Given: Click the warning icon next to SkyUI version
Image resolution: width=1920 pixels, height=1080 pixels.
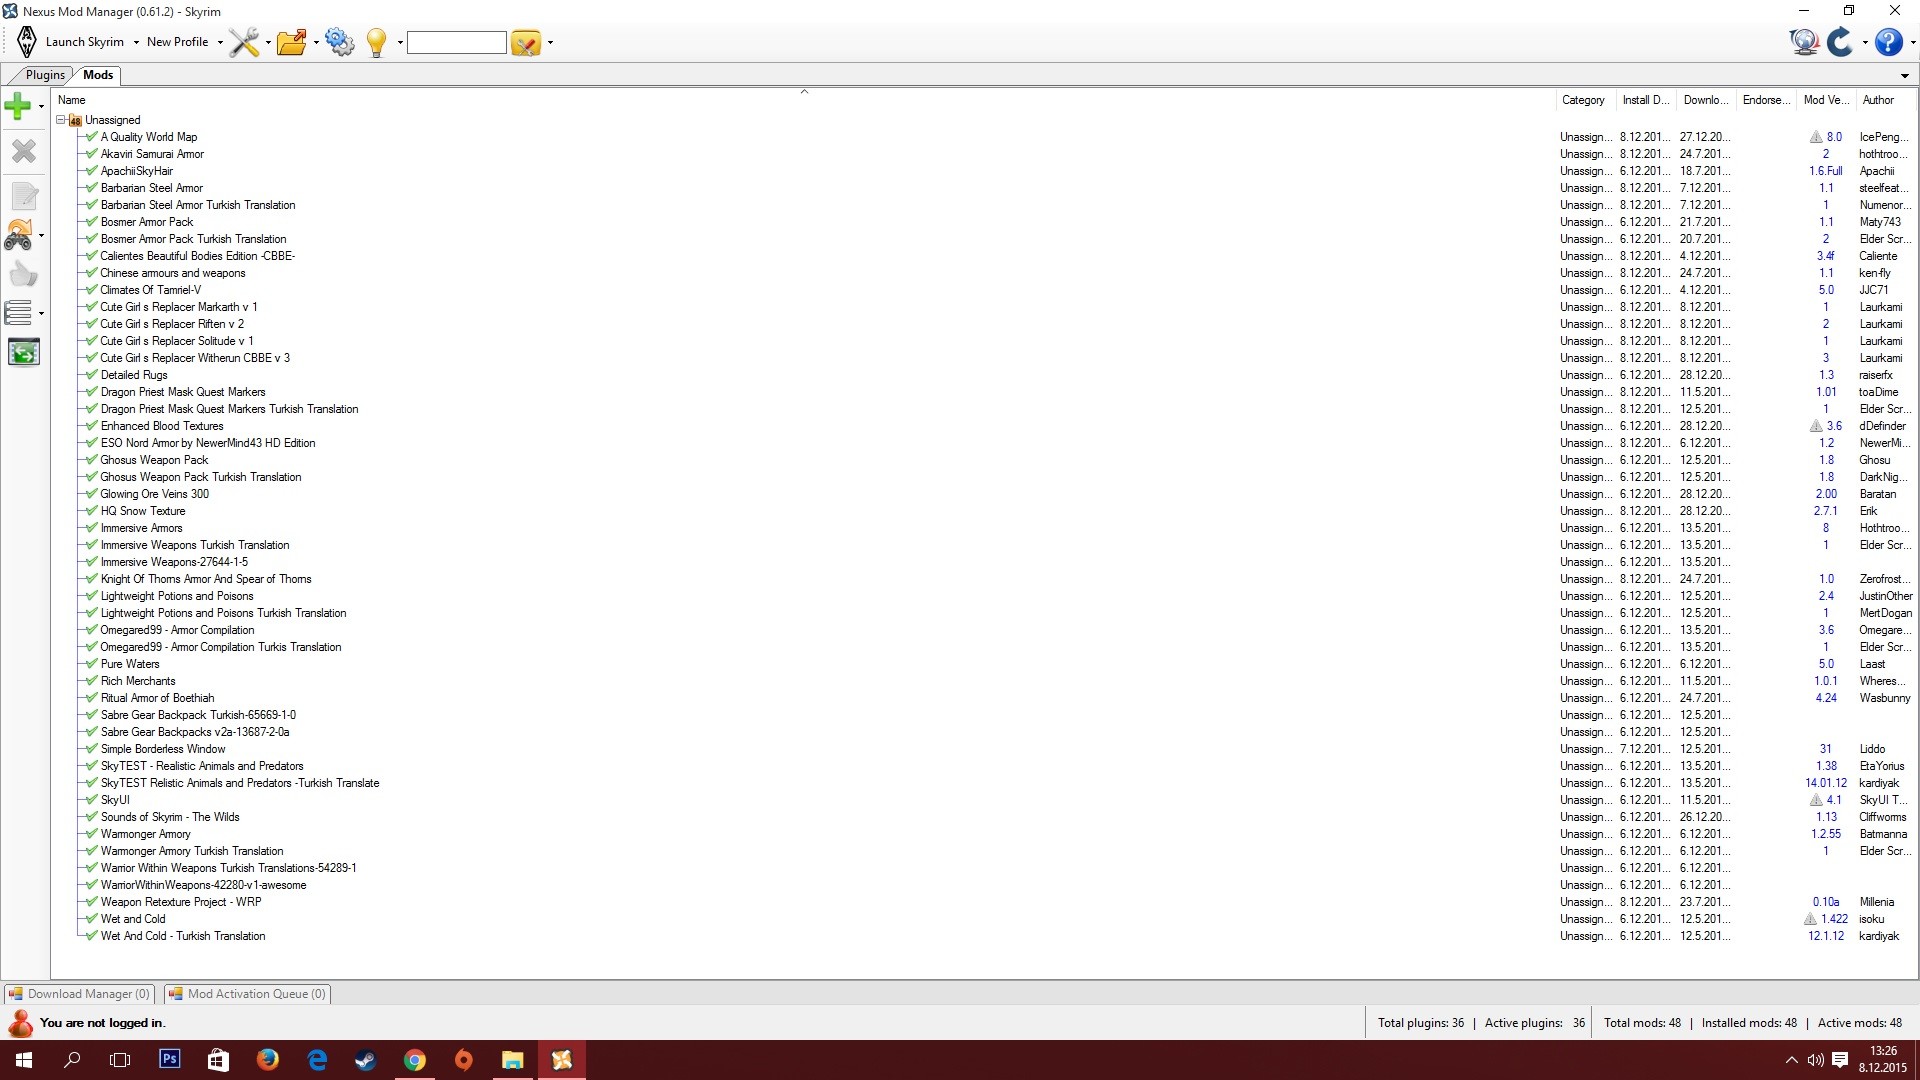Looking at the screenshot, I should pyautogui.click(x=1816, y=800).
